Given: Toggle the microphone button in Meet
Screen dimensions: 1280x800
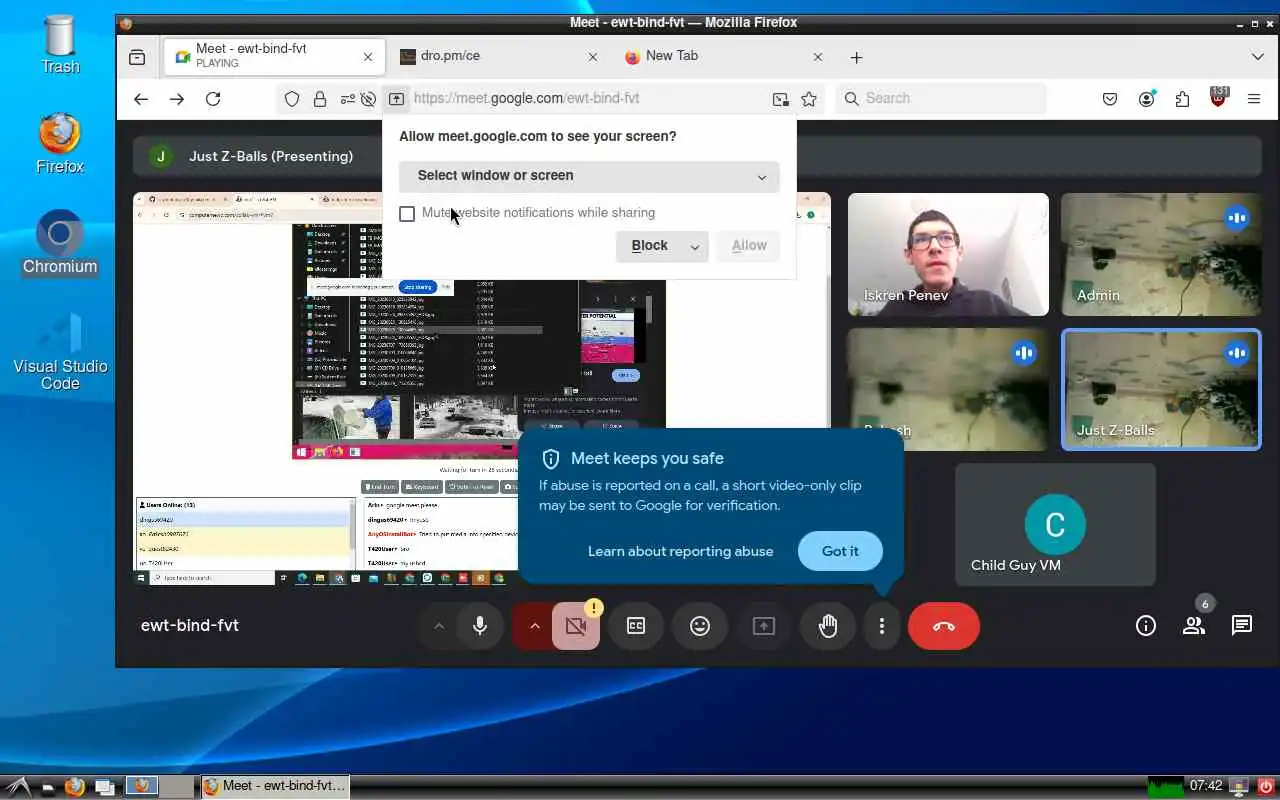Looking at the screenshot, I should 480,626.
